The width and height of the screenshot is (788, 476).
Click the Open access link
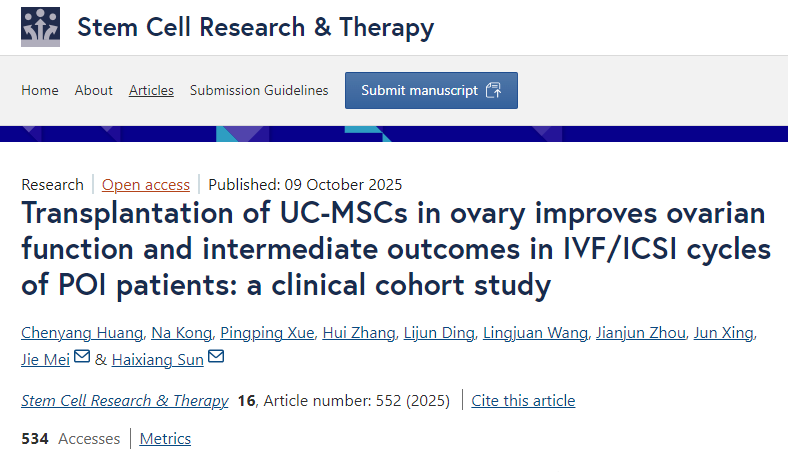pos(146,184)
